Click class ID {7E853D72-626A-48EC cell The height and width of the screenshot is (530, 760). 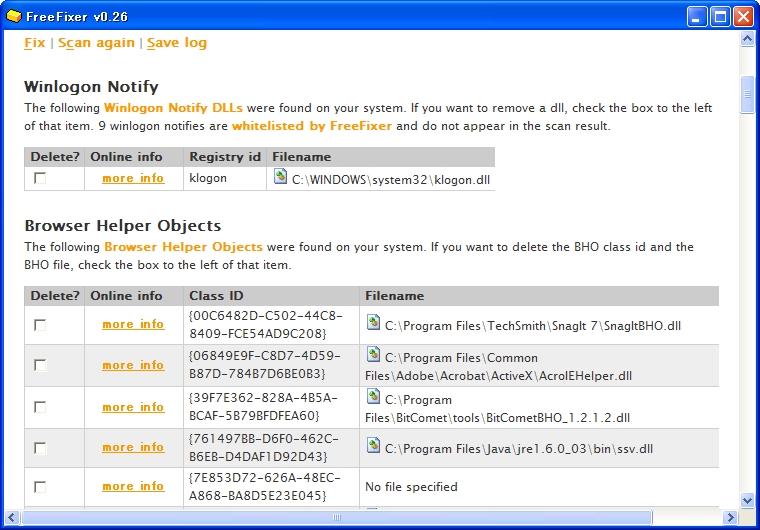pos(271,487)
